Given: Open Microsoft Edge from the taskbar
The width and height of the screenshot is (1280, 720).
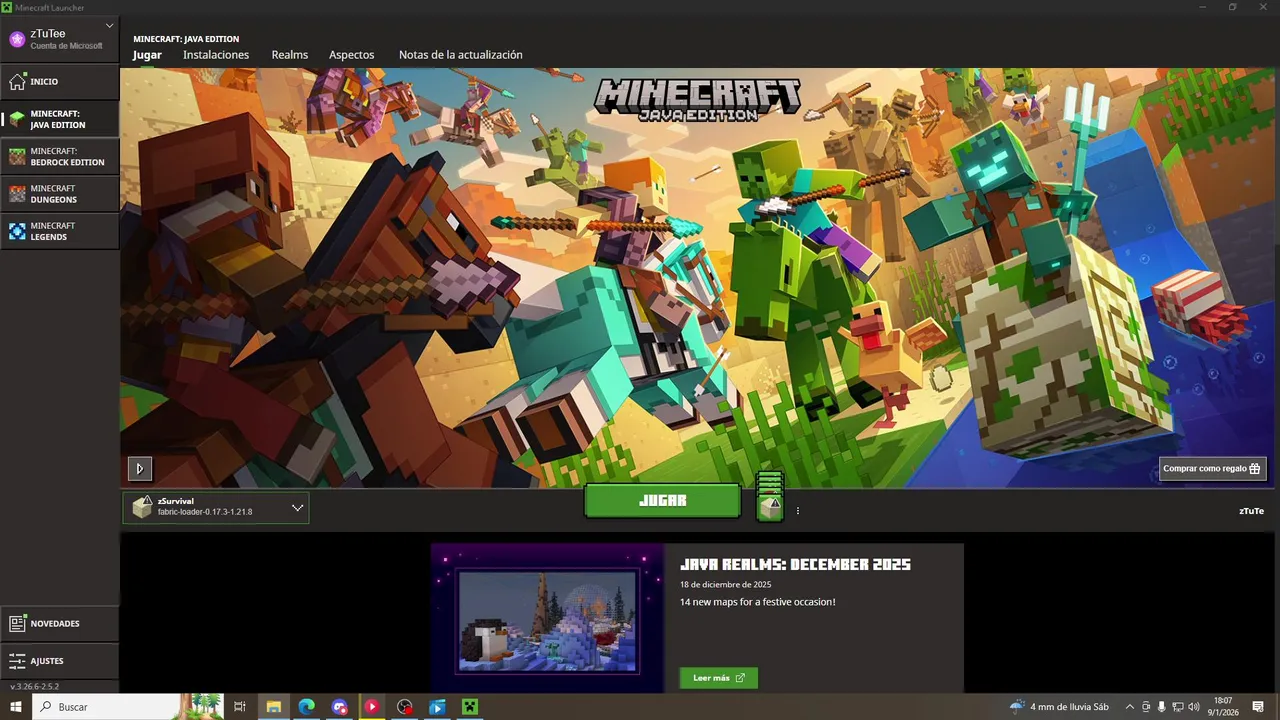Looking at the screenshot, I should (x=307, y=707).
